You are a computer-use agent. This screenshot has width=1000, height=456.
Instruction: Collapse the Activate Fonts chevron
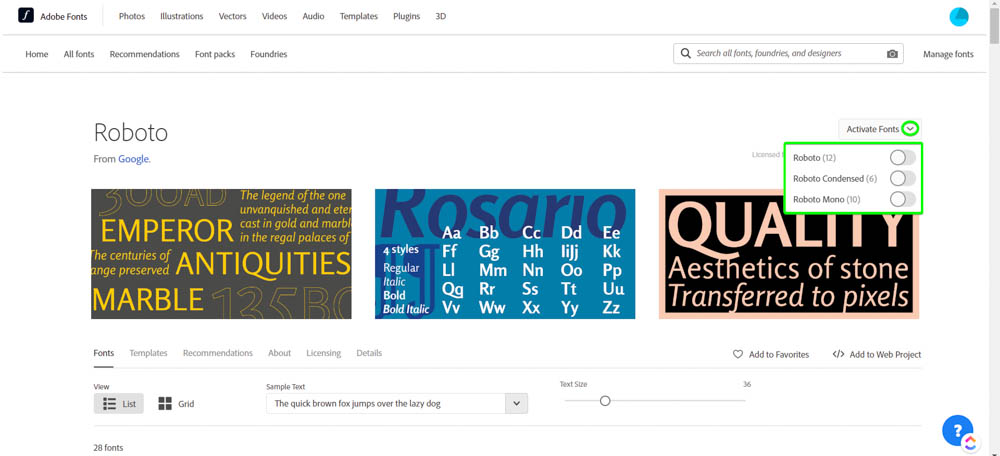(x=910, y=129)
